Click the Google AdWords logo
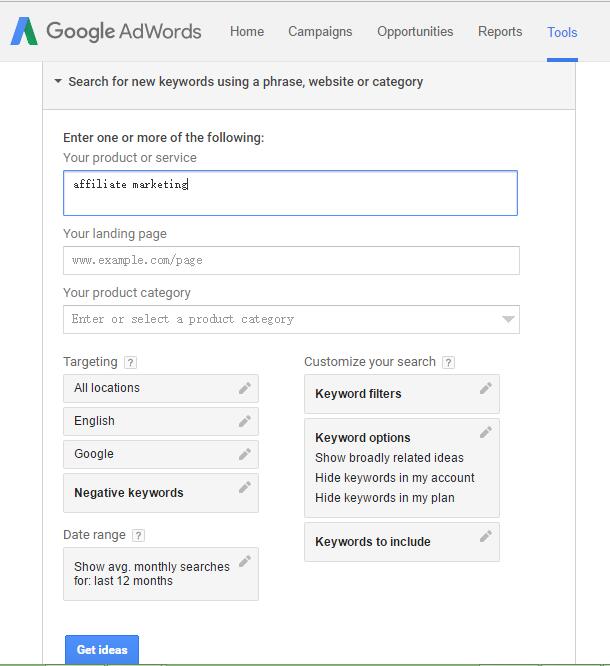Screen dimensions: 610x666 point(105,32)
